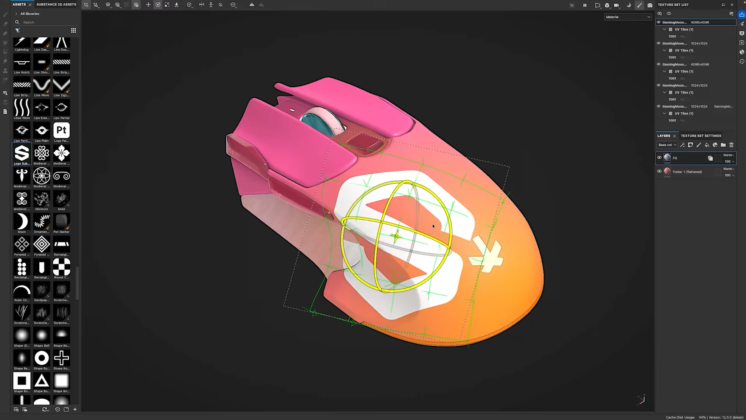Add a fill layer with bucket icon
The image size is (746, 420).
pyautogui.click(x=707, y=145)
